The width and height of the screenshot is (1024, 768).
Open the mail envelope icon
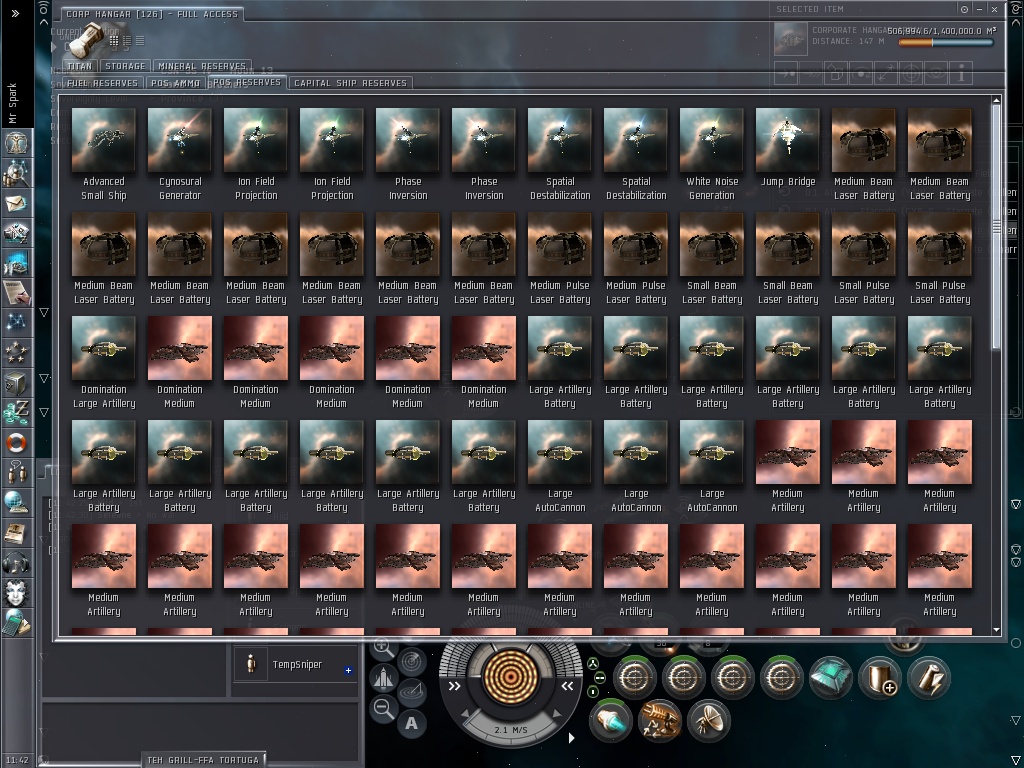[16, 203]
